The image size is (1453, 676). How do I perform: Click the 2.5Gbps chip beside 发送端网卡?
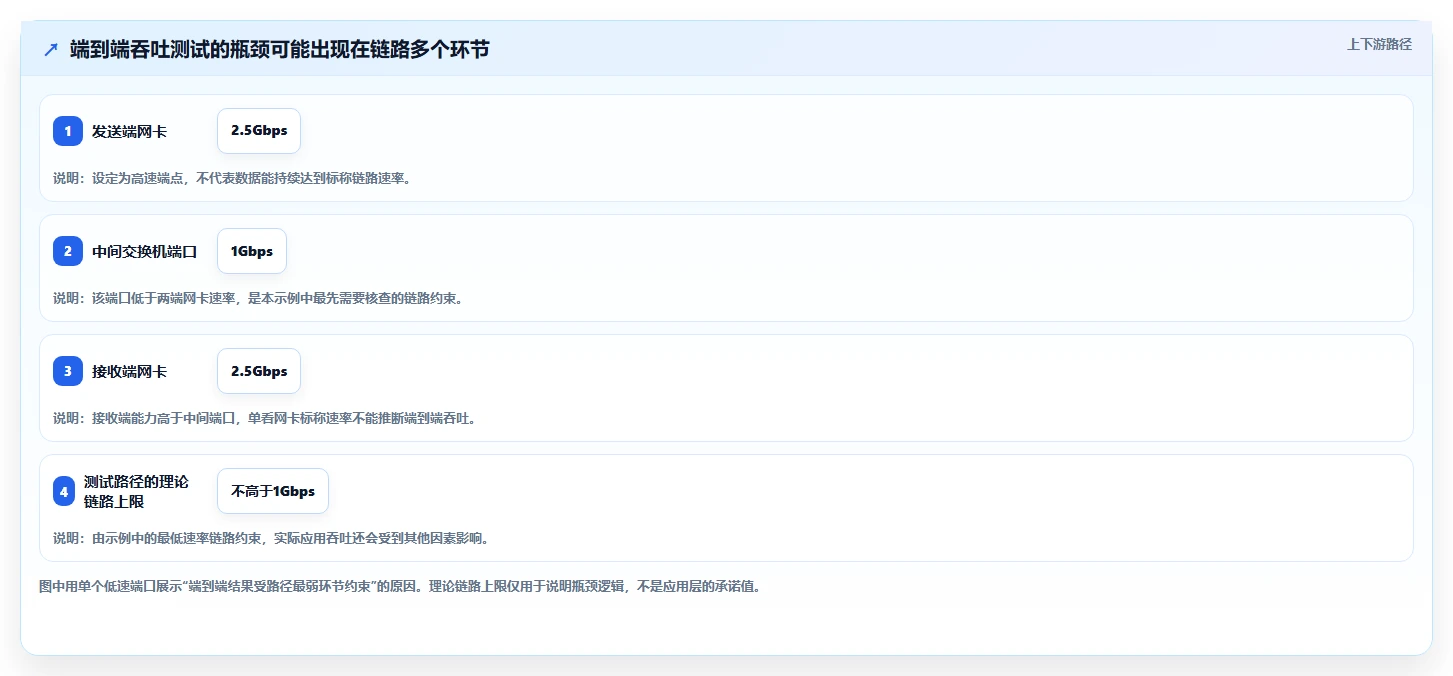259,131
